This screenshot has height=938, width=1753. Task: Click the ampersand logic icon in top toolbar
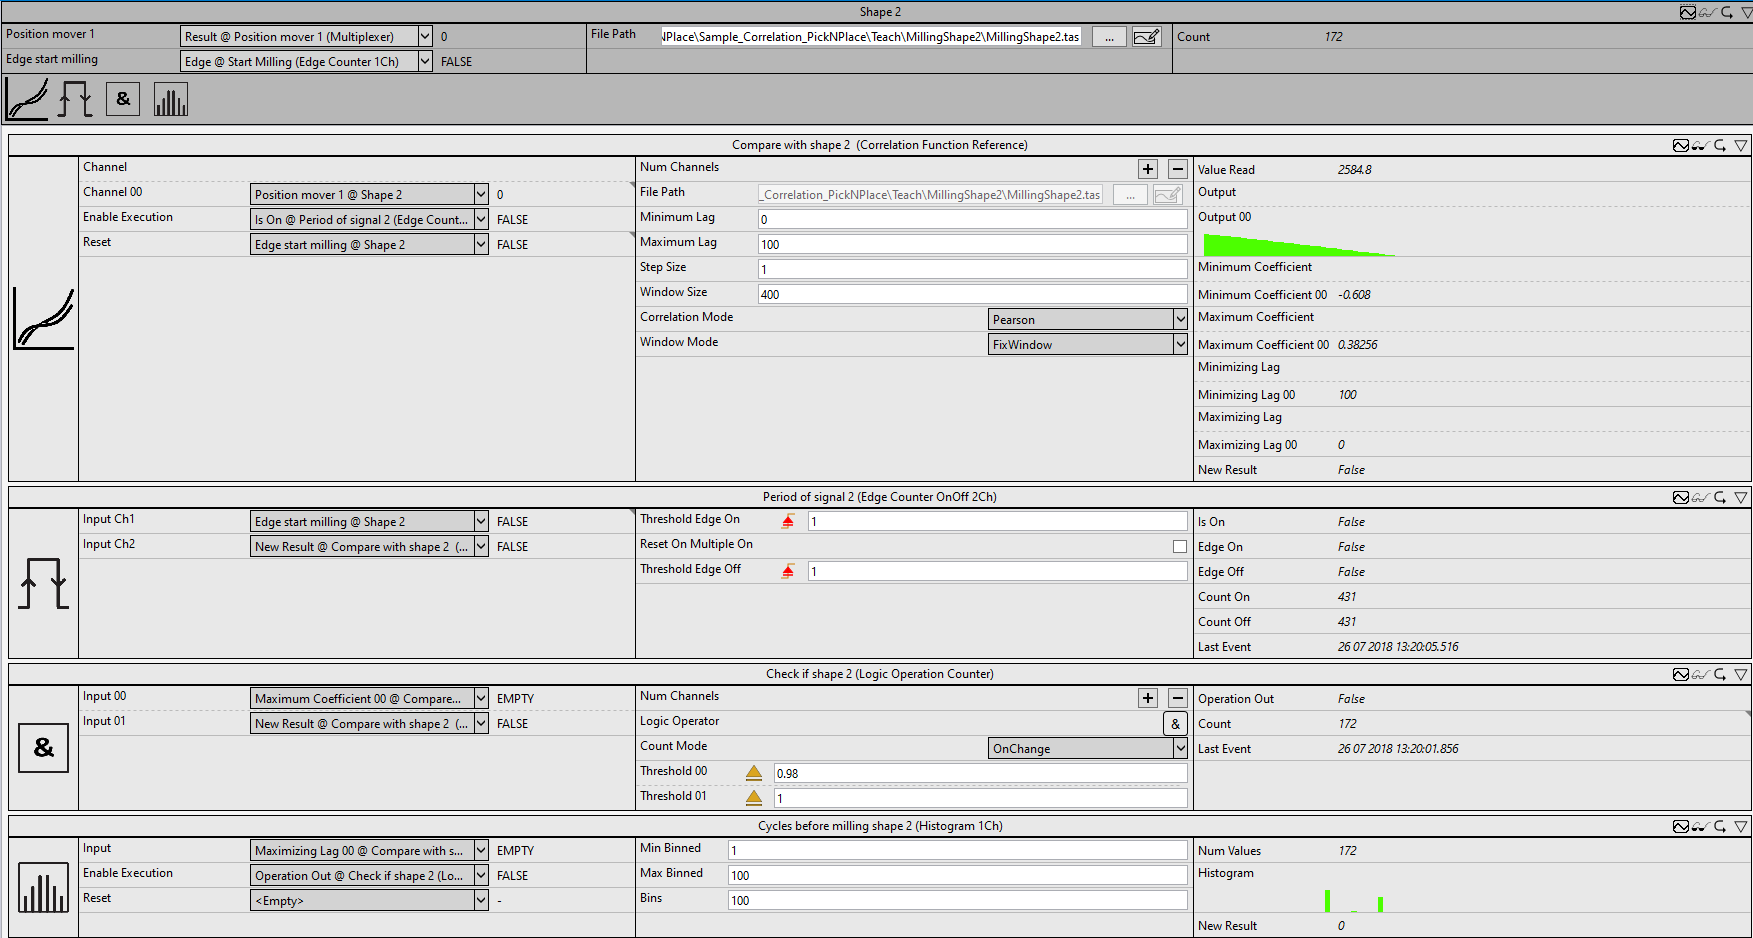point(123,99)
